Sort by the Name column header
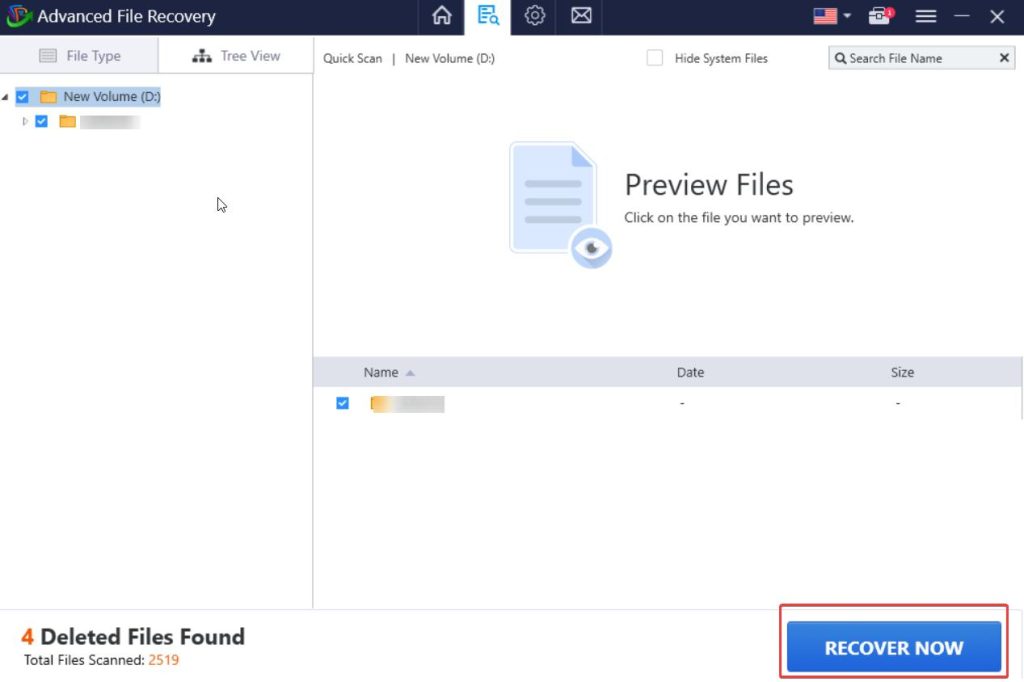Viewport: 1024px width, 682px height. click(x=381, y=372)
